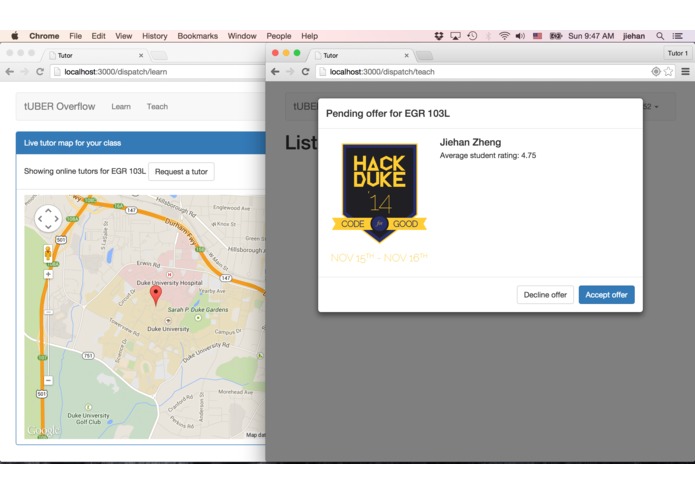
Task: Click the location target icon in teach address bar
Action: (x=656, y=71)
